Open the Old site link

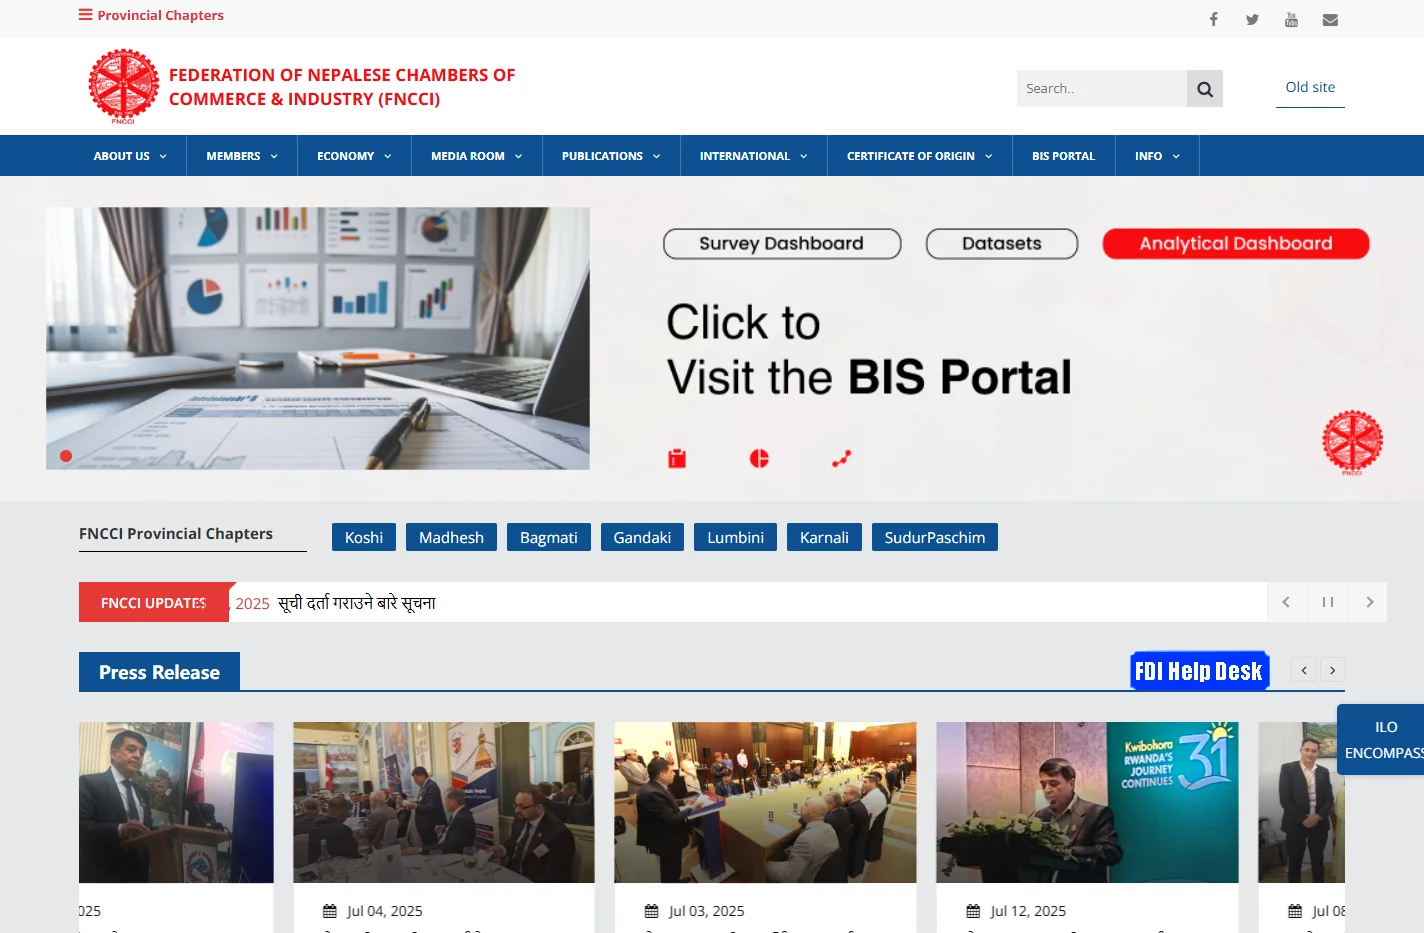point(1310,87)
